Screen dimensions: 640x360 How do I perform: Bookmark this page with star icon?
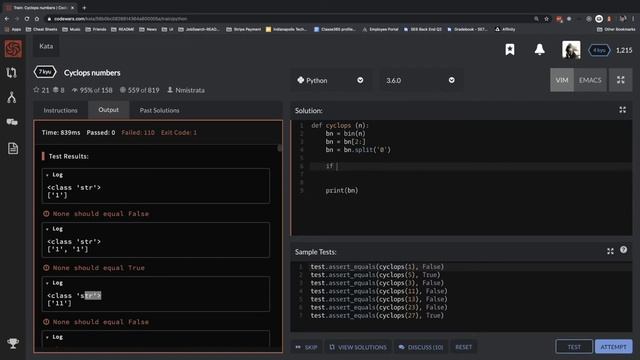coord(546,19)
